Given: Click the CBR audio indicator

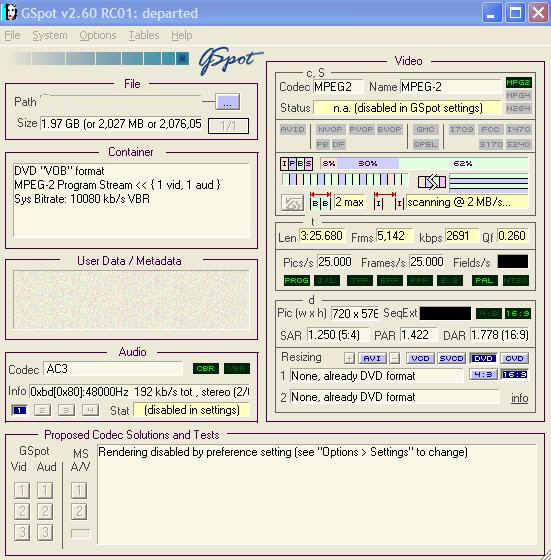Looking at the screenshot, I should pos(206,369).
